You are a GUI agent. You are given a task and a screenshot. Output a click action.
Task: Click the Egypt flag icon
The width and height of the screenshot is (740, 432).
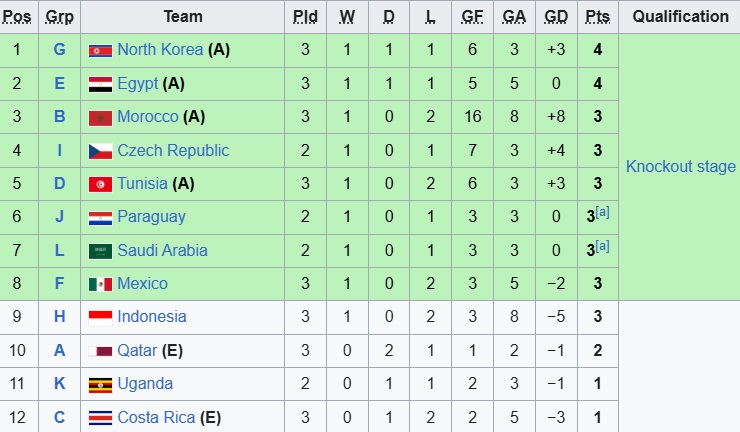[100, 84]
